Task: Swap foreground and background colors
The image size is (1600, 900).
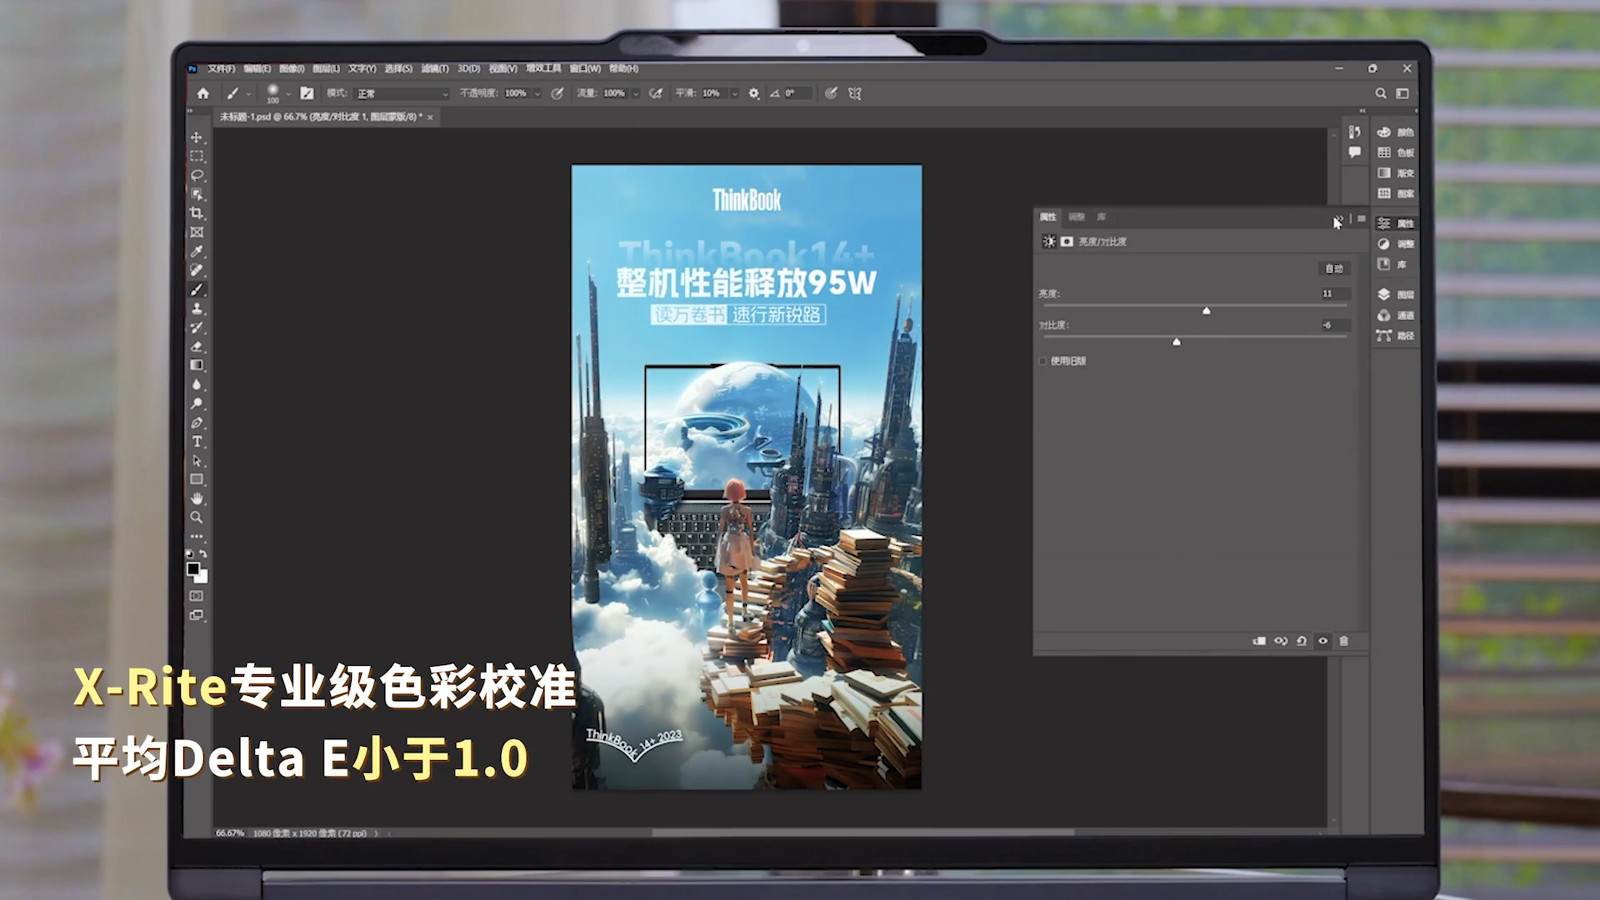Action: pyautogui.click(x=204, y=554)
